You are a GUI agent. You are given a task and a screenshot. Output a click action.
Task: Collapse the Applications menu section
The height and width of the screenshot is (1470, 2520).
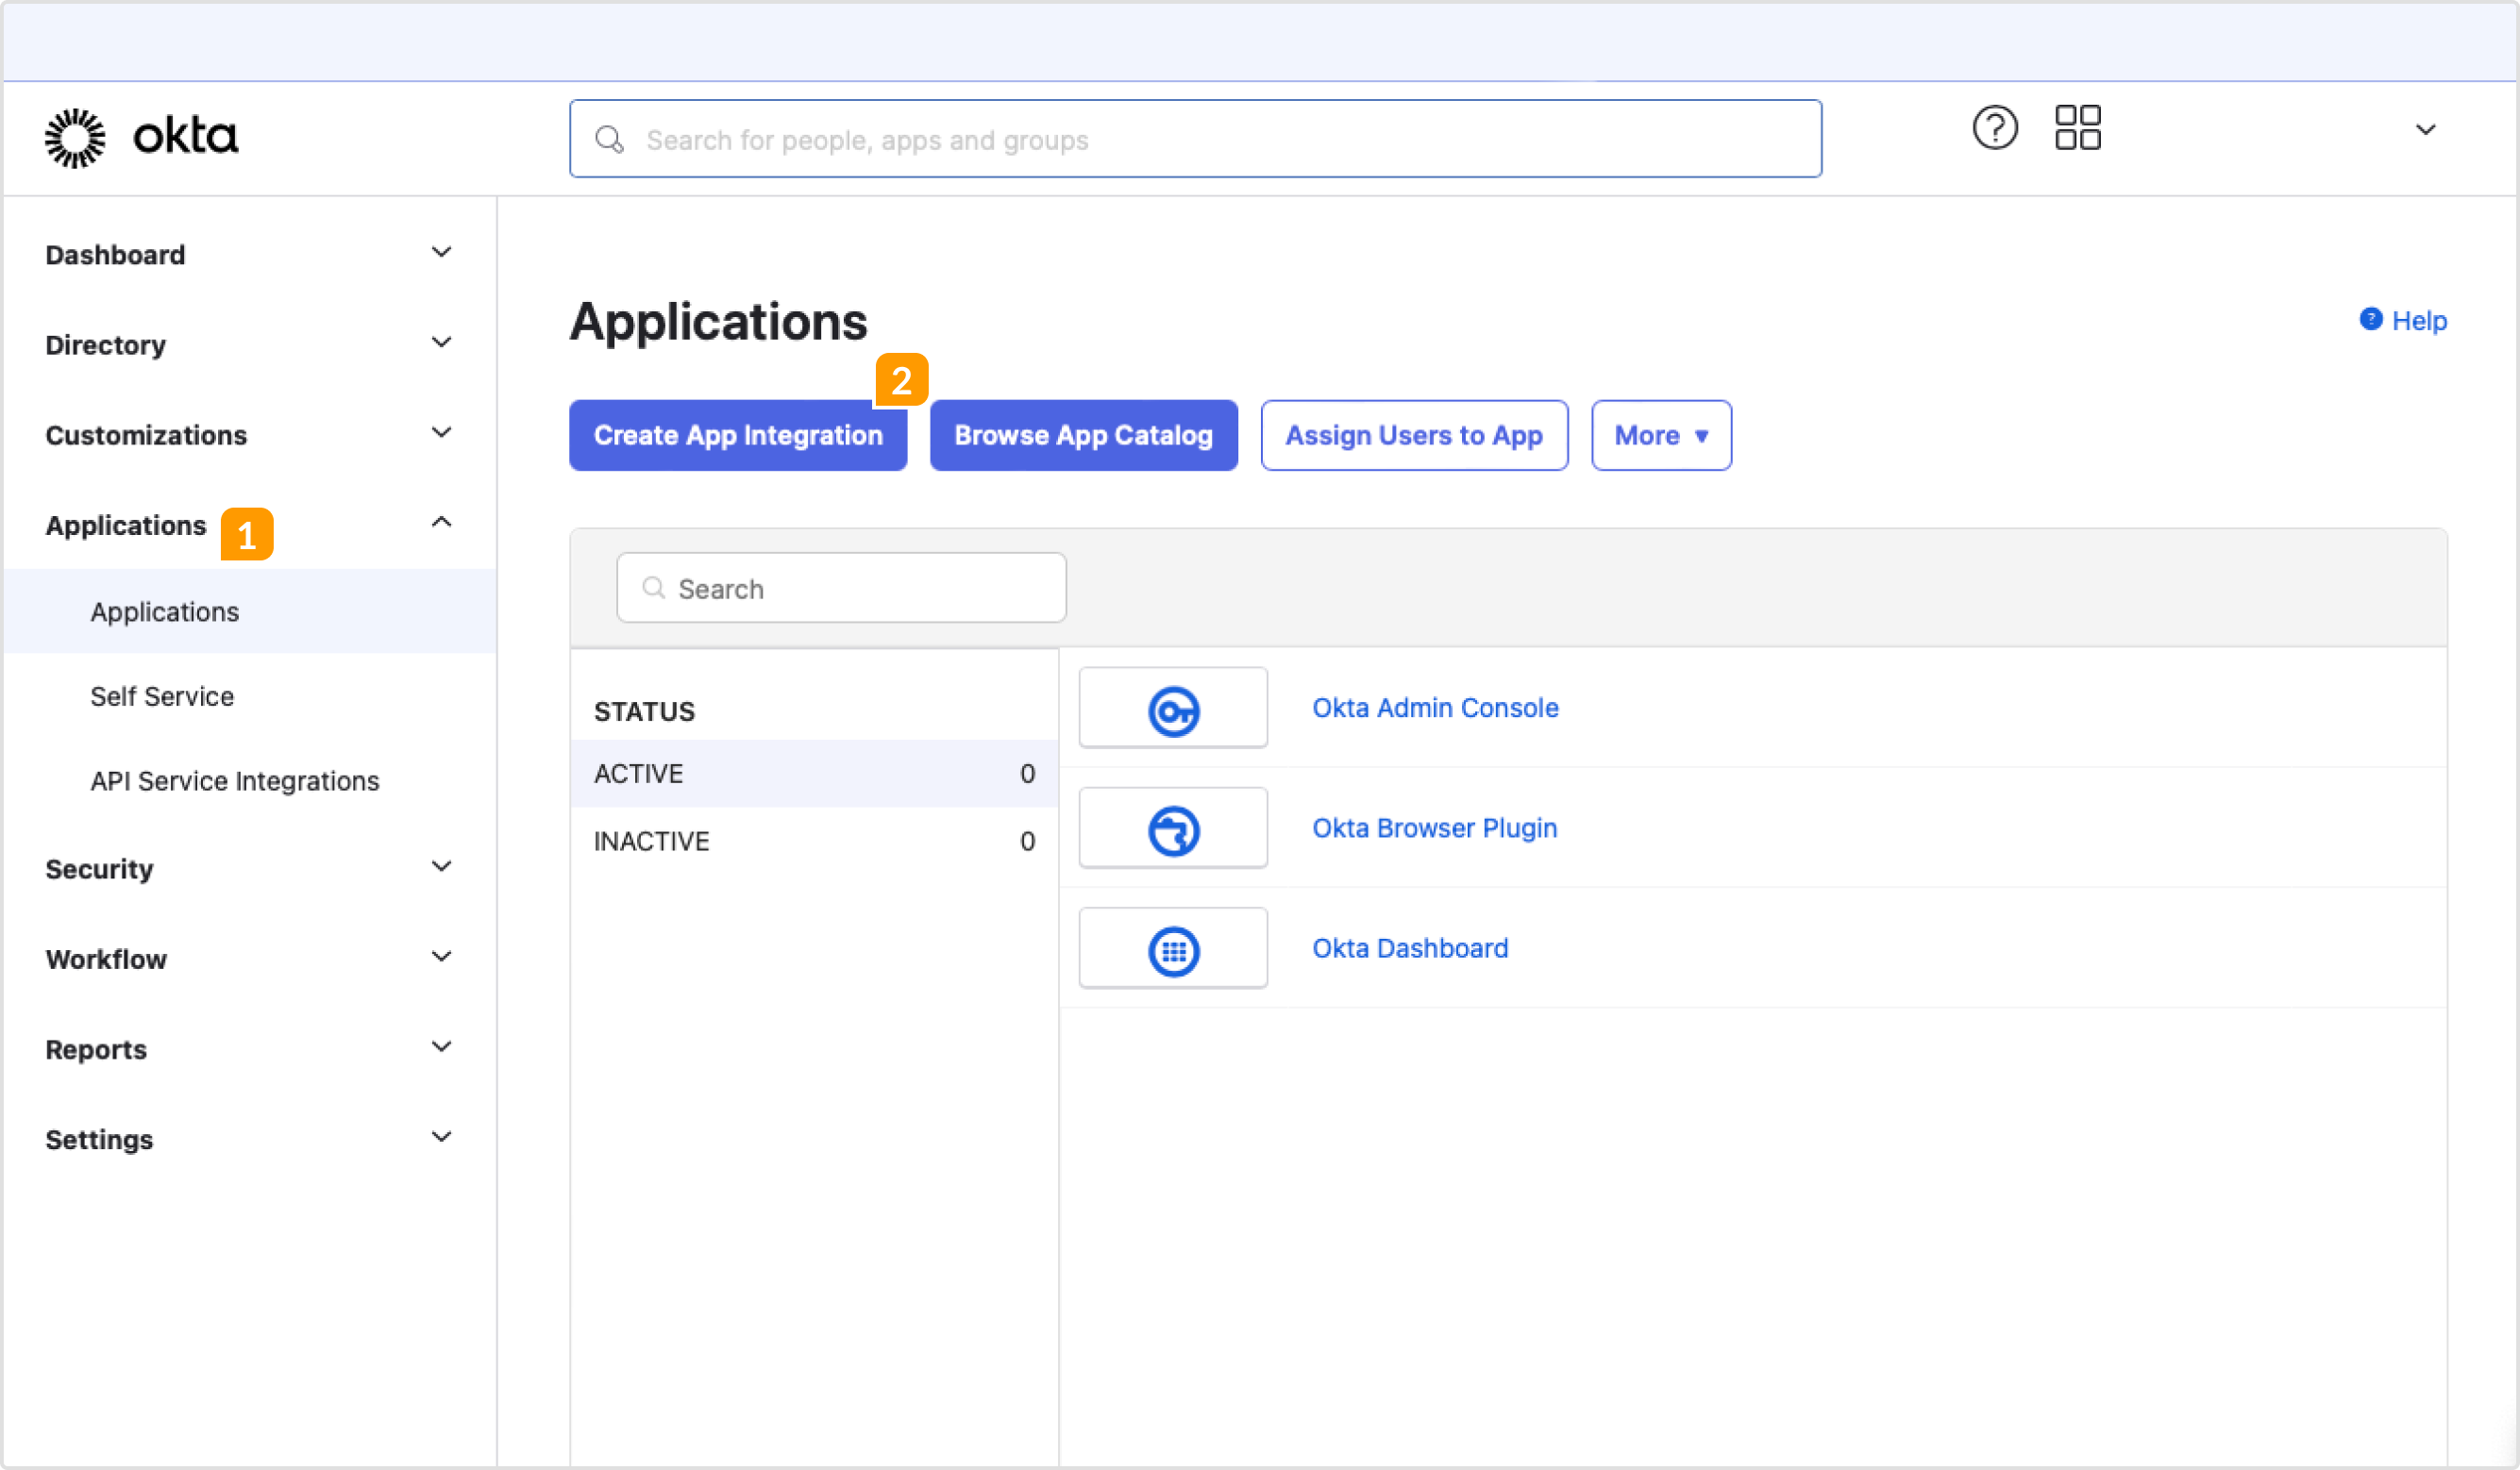(443, 522)
